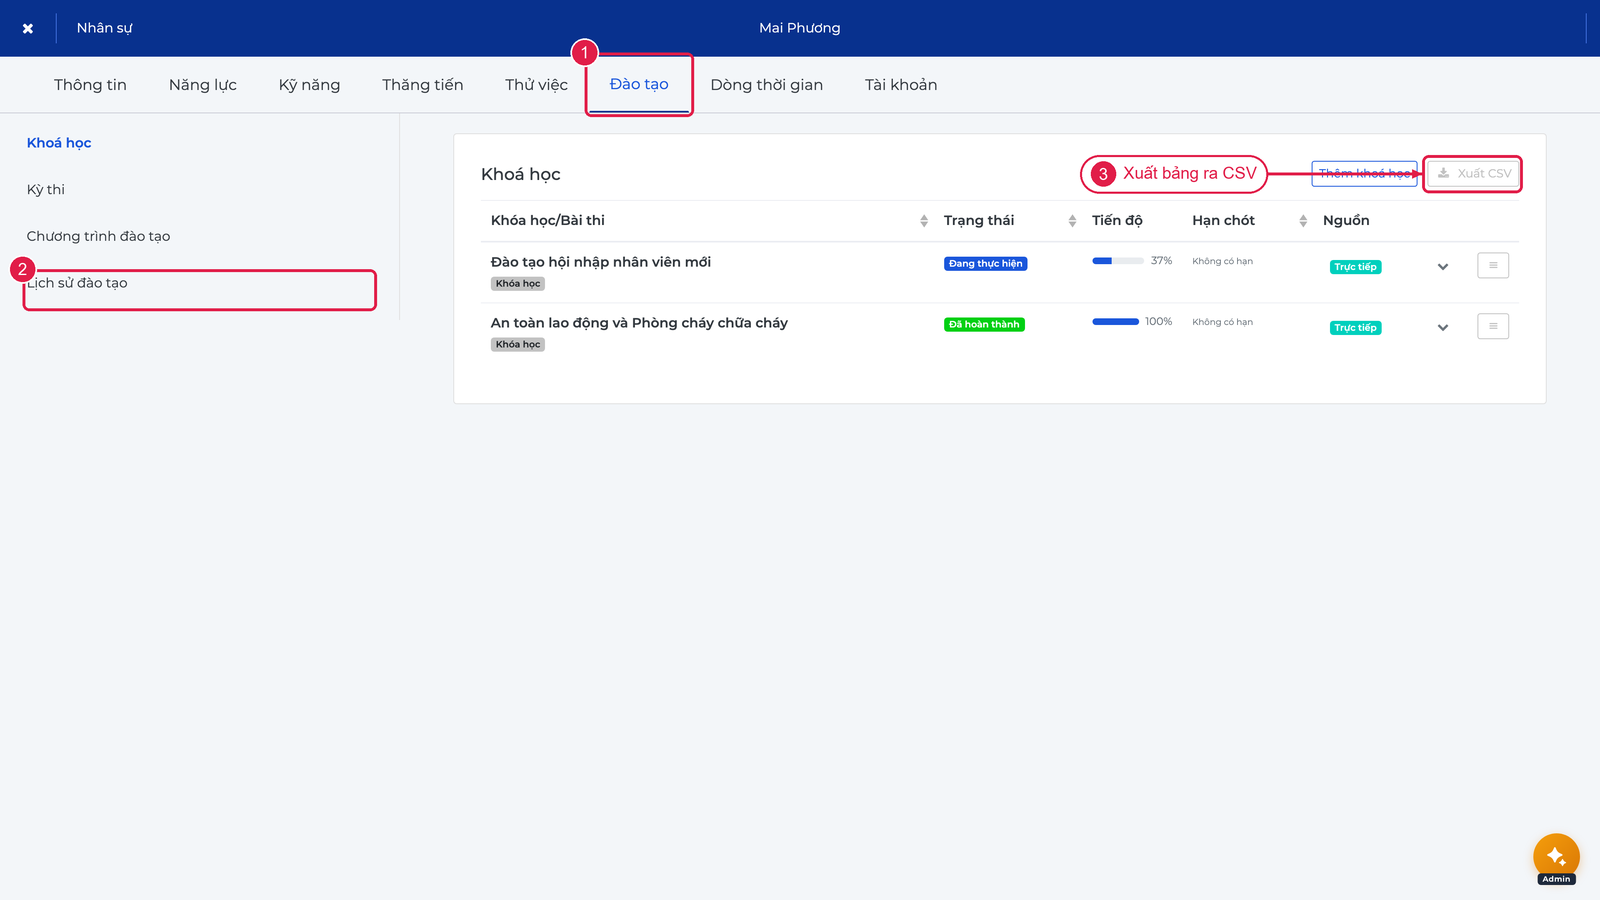Expand the Đào tạo hội nhập row chevron
Viewport: 1600px width, 900px height.
pos(1443,267)
